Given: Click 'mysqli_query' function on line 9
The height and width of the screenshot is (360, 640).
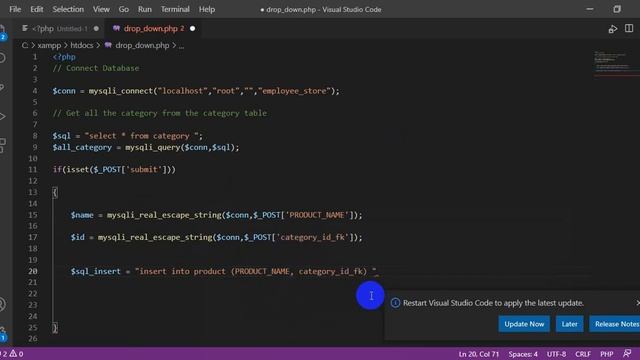Looking at the screenshot, I should [x=153, y=147].
